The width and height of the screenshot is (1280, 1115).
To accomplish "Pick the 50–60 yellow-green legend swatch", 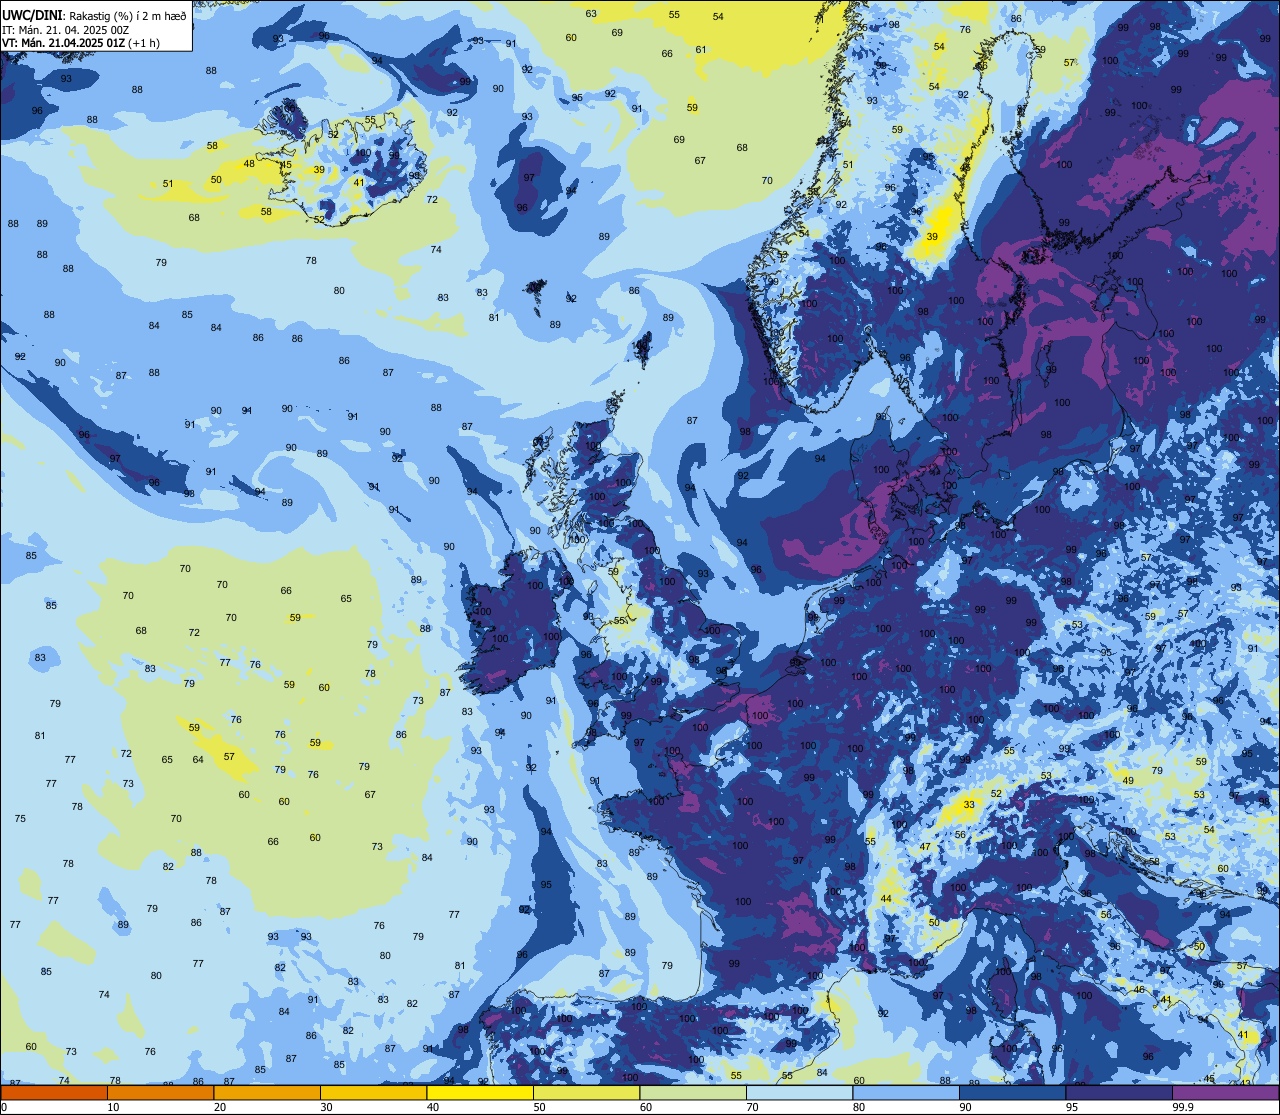I will [586, 1093].
